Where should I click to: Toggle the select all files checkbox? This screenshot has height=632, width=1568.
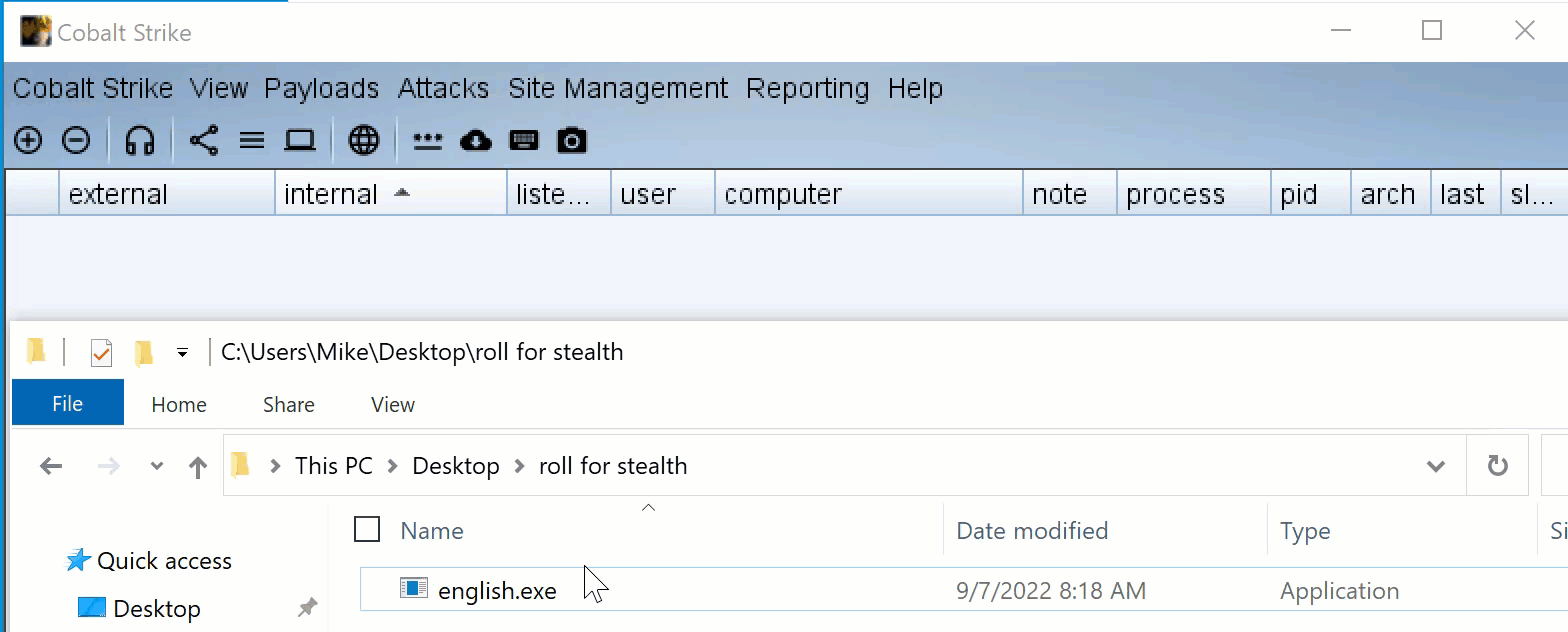(367, 529)
